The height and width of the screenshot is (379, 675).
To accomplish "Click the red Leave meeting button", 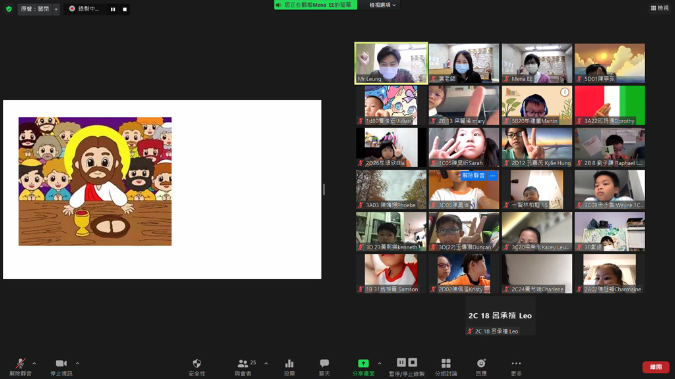I will pyautogui.click(x=656, y=367).
